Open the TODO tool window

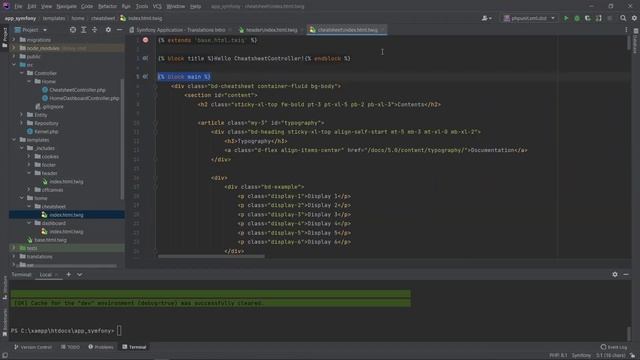tap(70, 347)
